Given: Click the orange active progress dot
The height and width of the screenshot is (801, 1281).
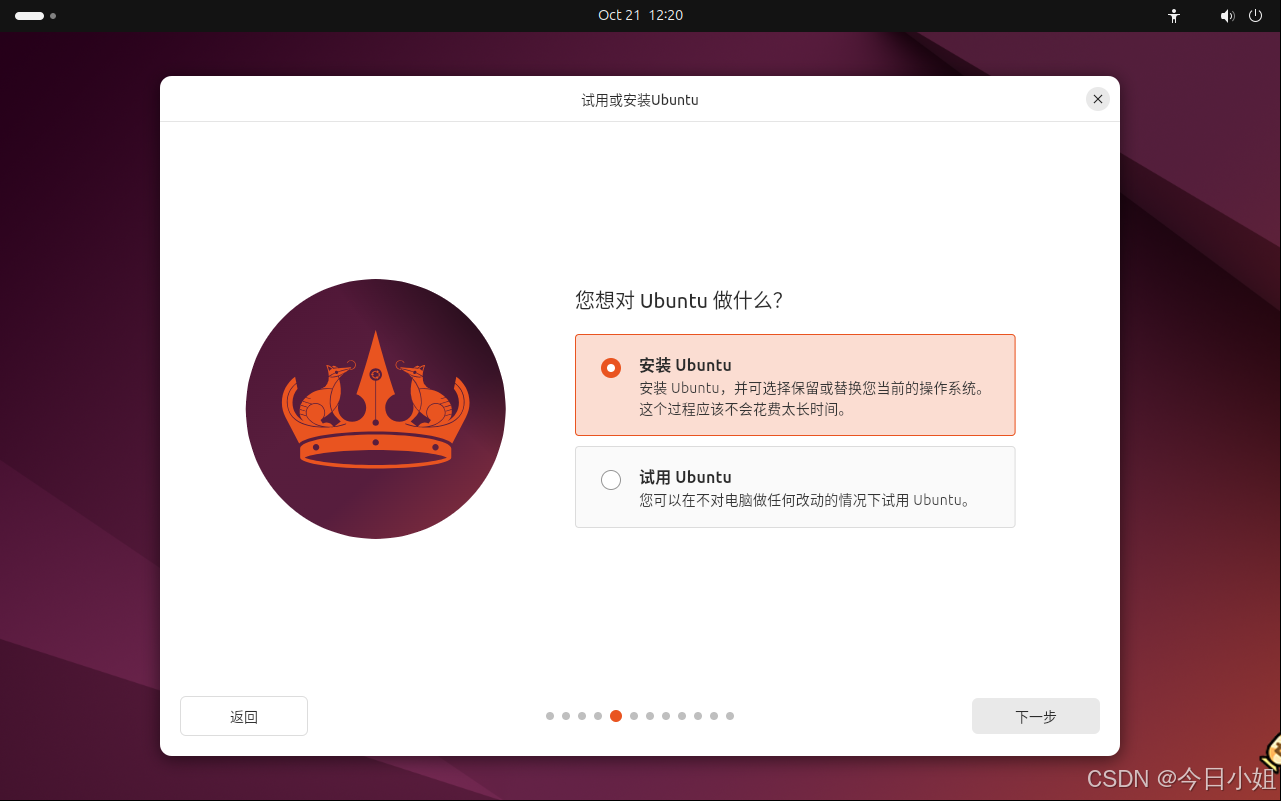Looking at the screenshot, I should pos(615,716).
